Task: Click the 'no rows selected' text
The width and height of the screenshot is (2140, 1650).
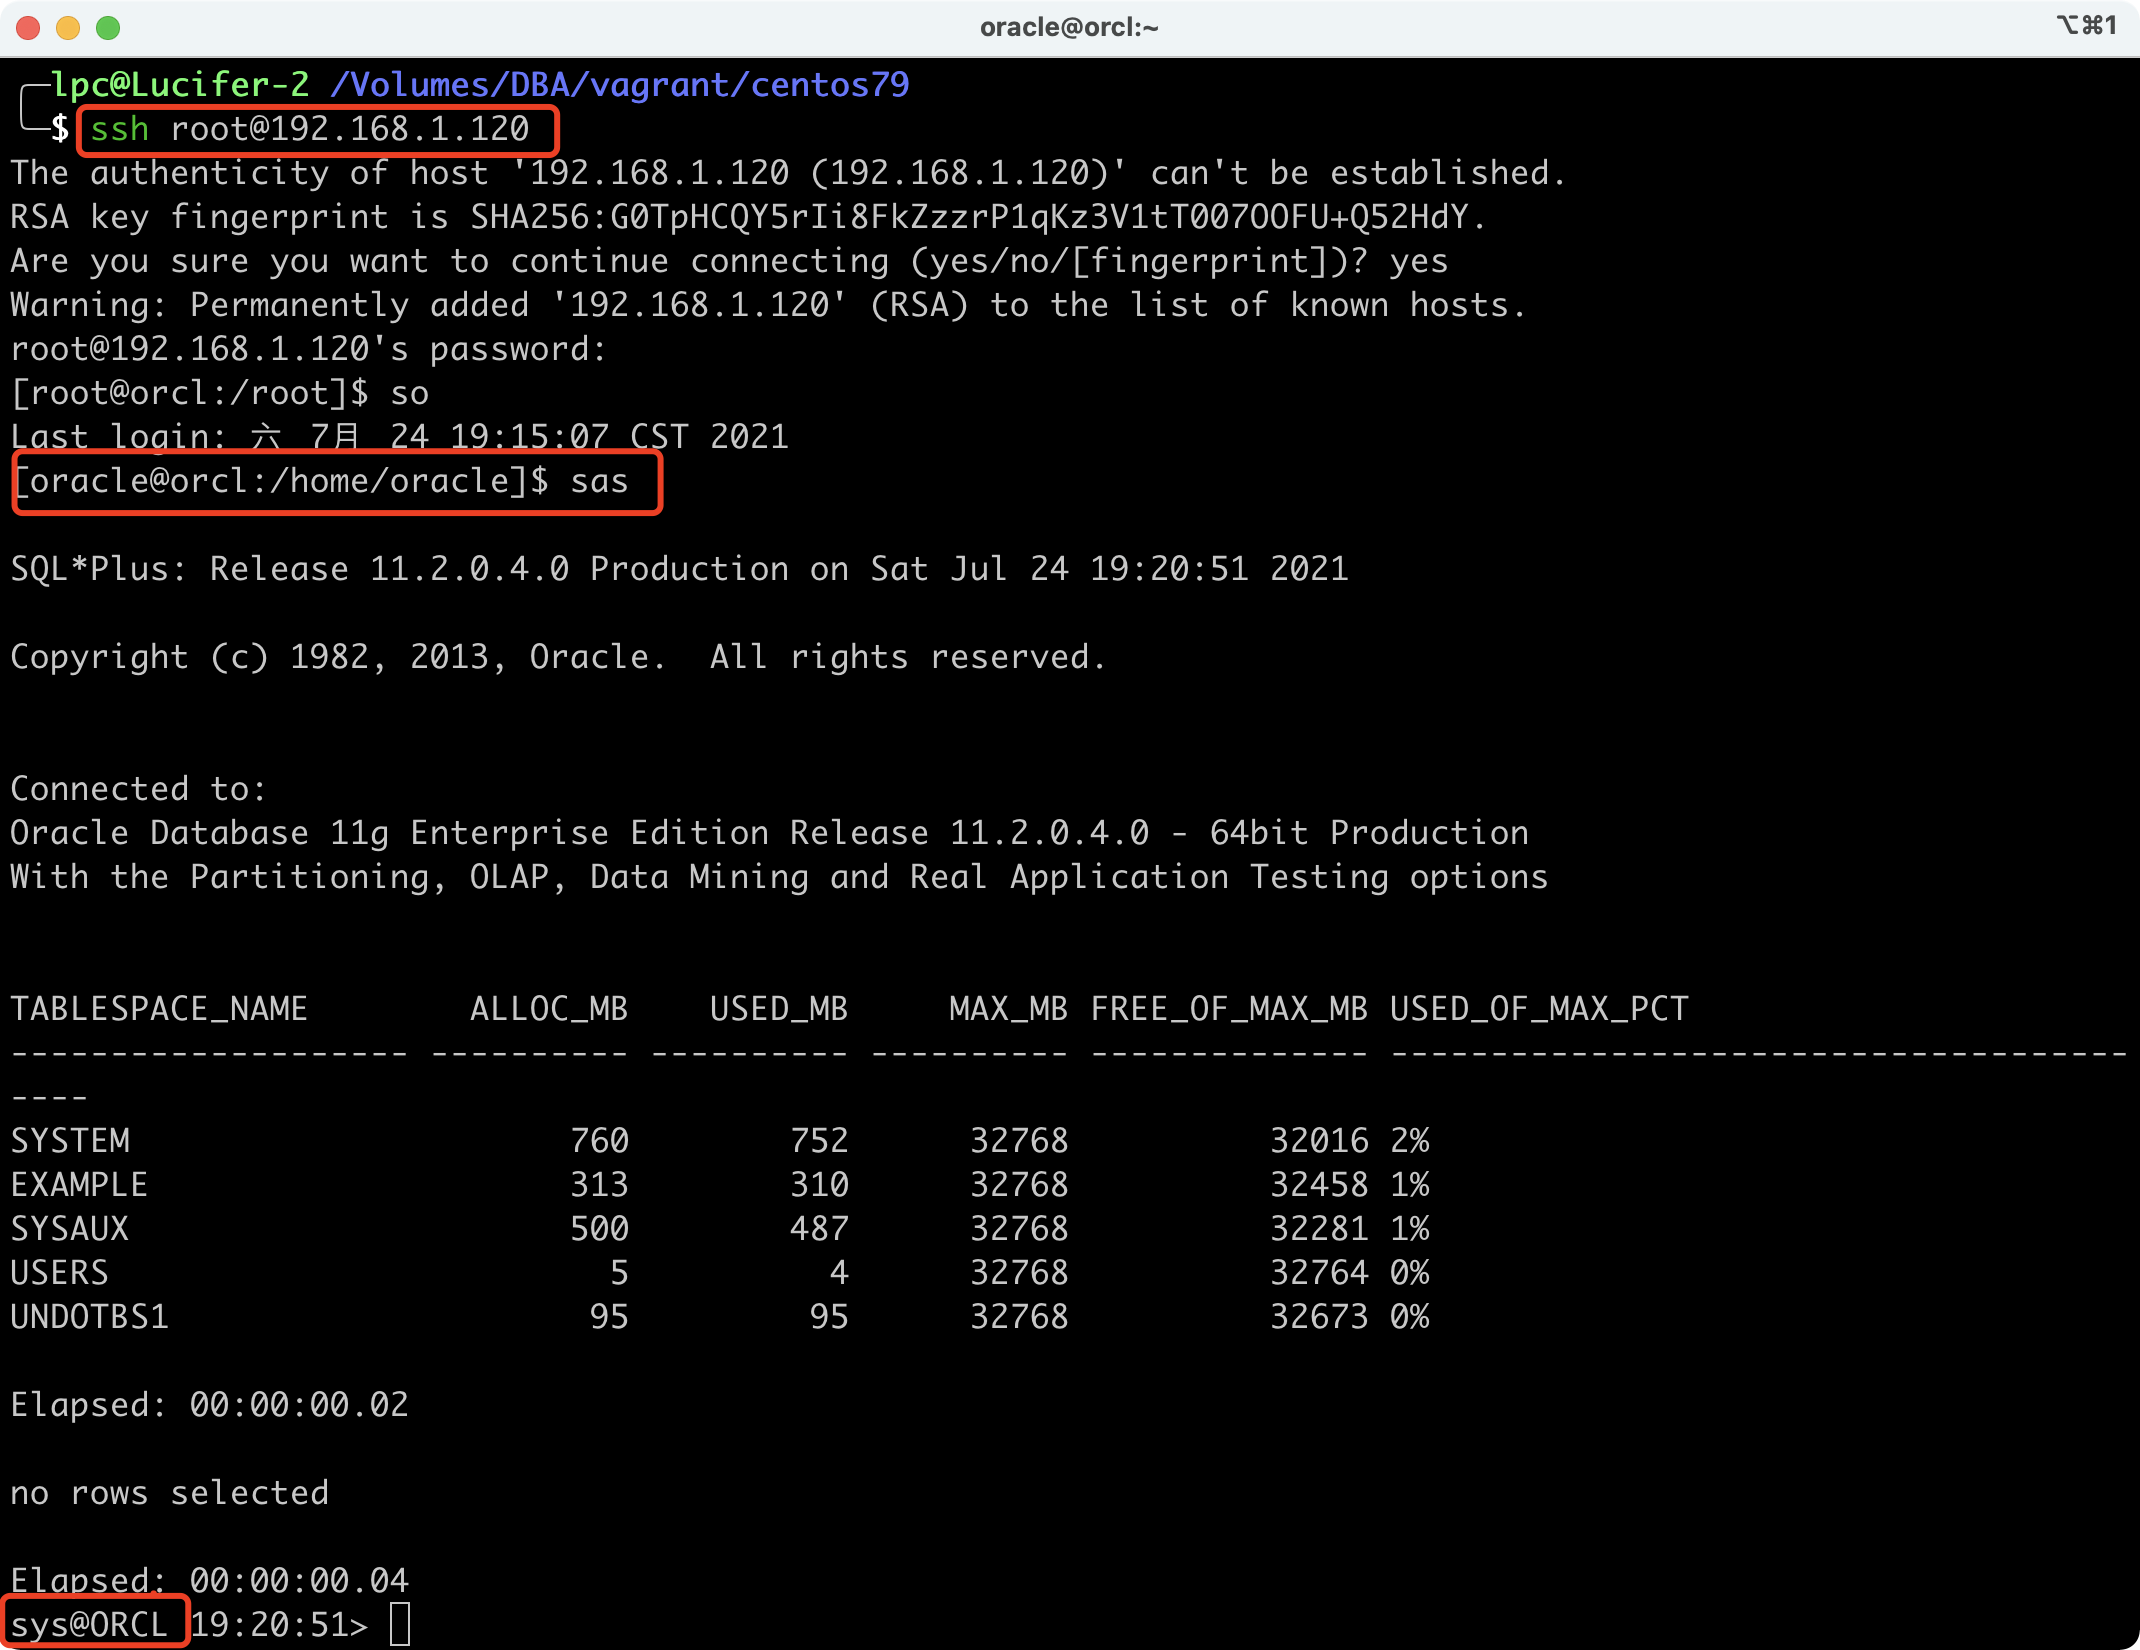Action: [170, 1493]
